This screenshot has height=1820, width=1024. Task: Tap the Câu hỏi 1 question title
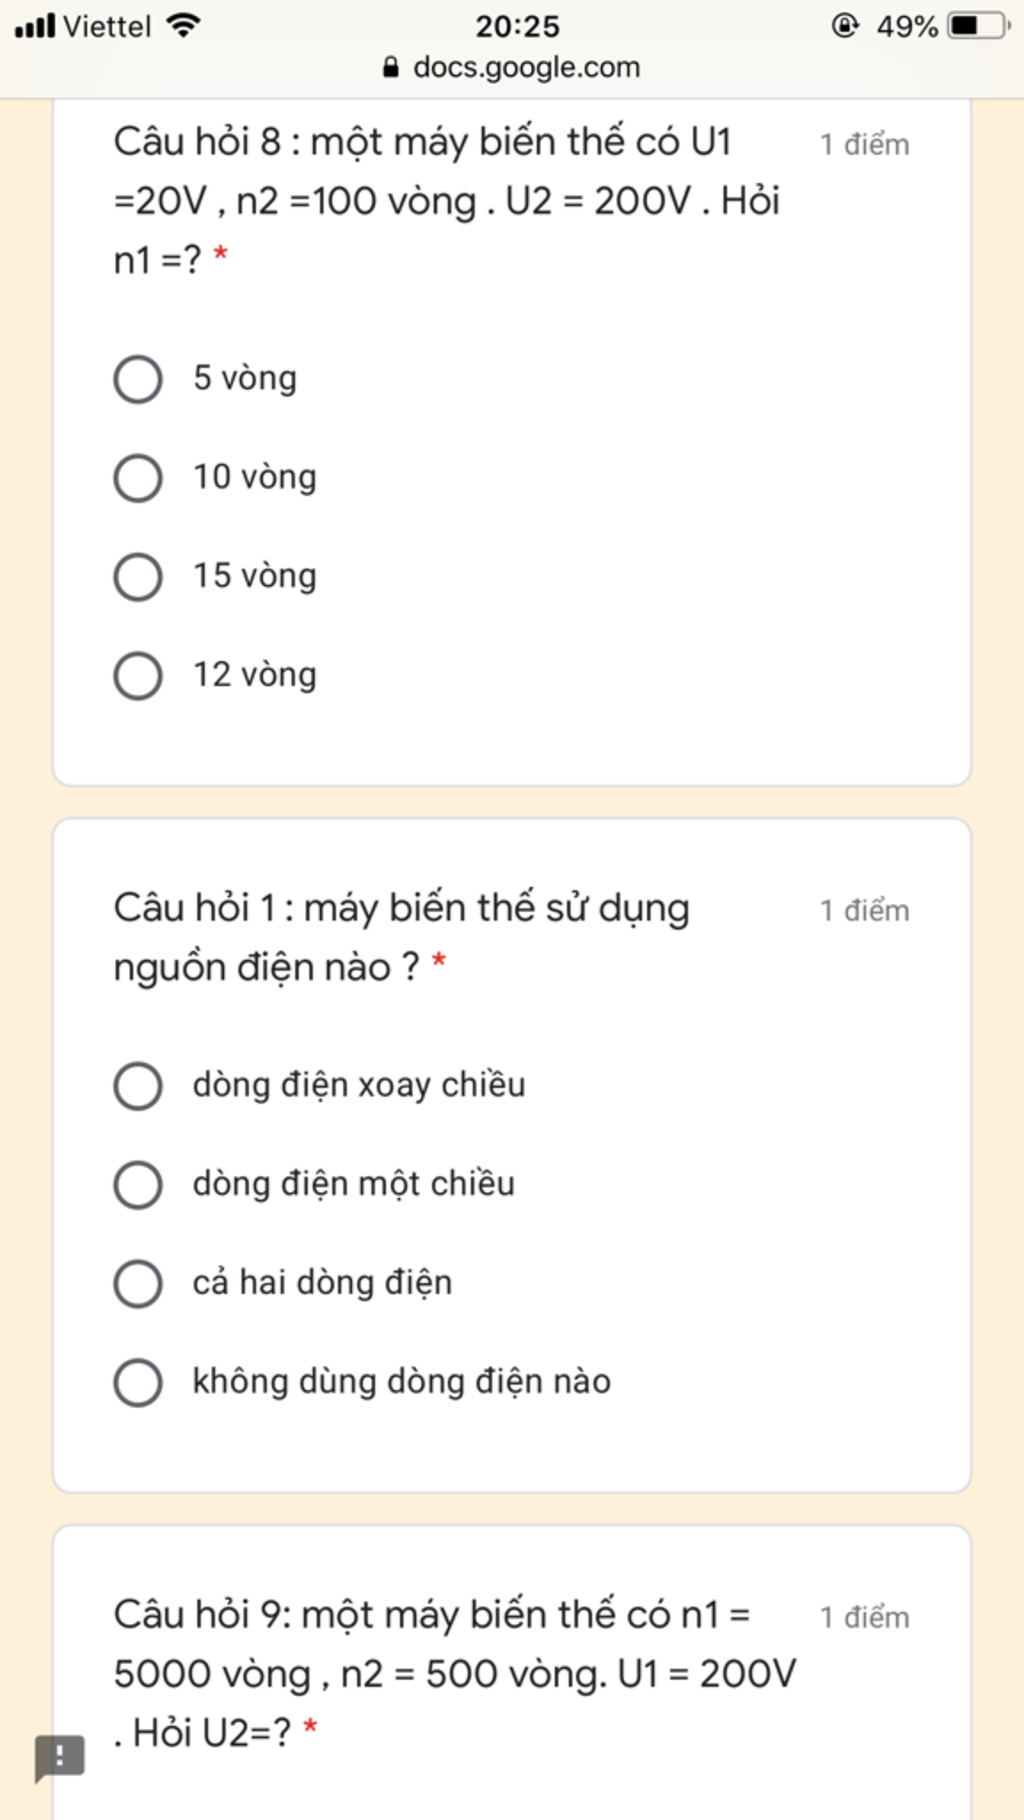click(x=401, y=937)
